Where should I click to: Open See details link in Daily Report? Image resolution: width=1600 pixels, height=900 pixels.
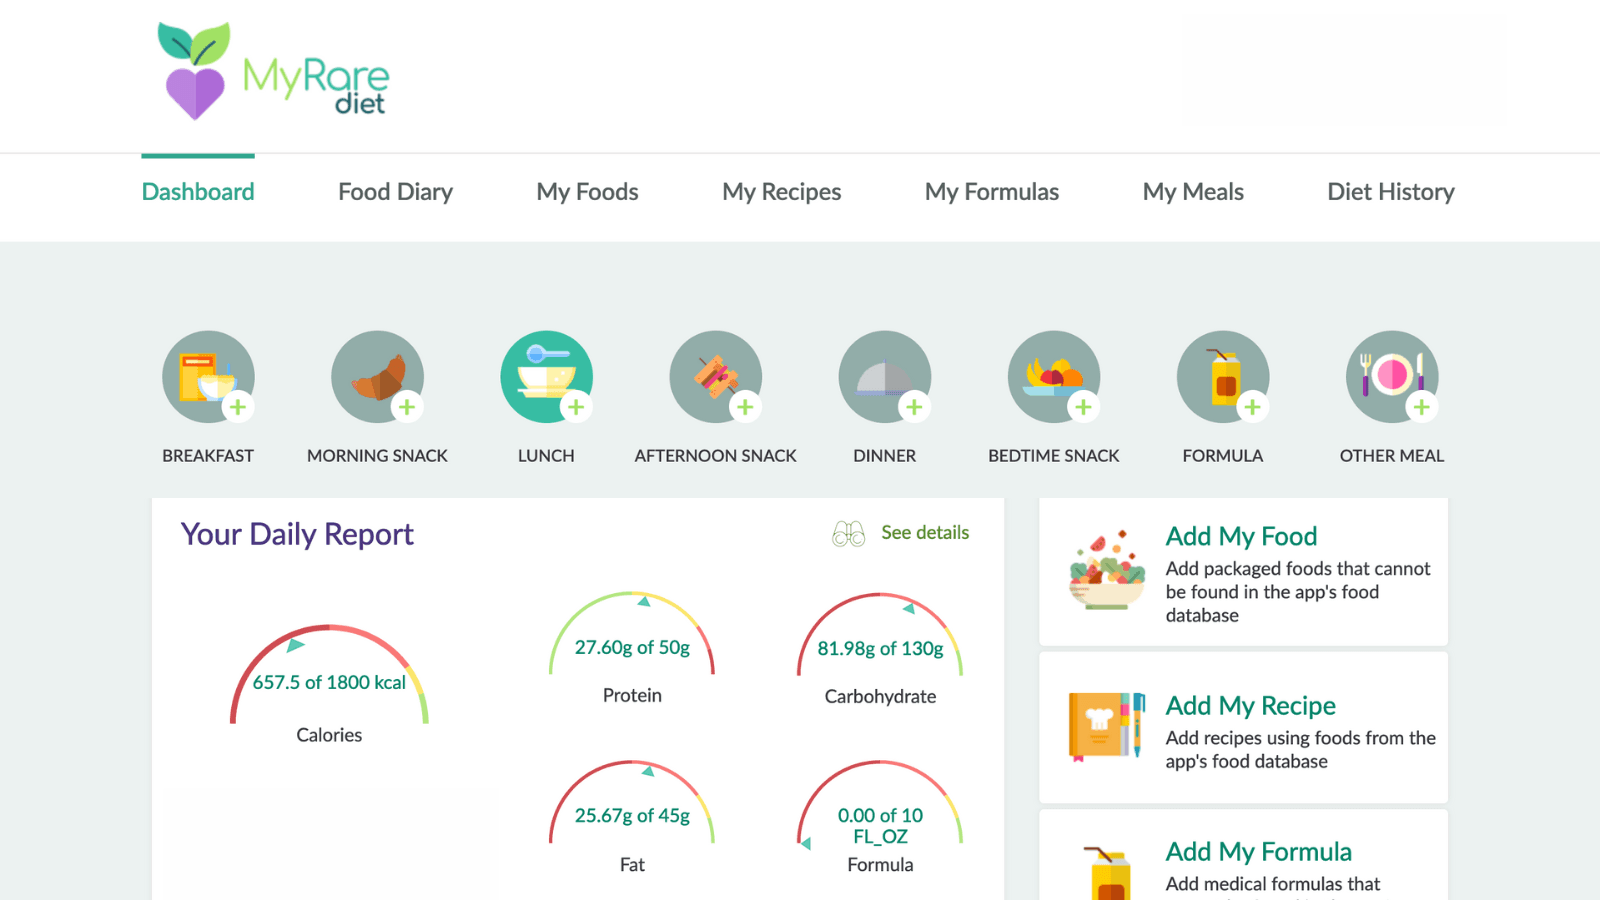tap(924, 533)
